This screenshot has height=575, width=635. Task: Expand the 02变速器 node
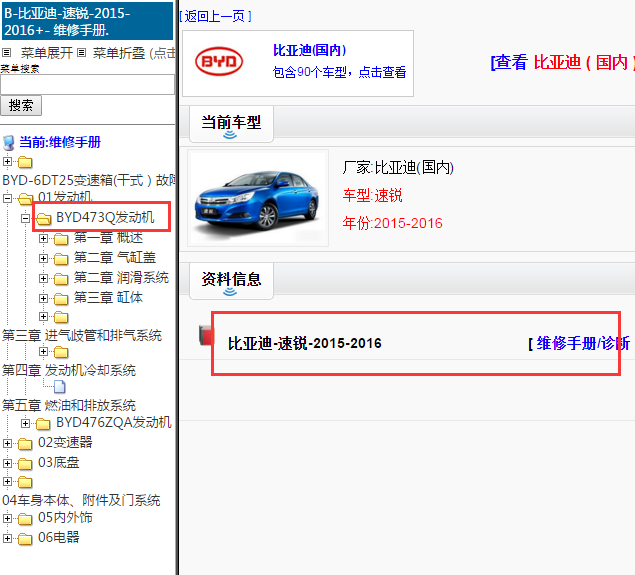click(x=7, y=443)
